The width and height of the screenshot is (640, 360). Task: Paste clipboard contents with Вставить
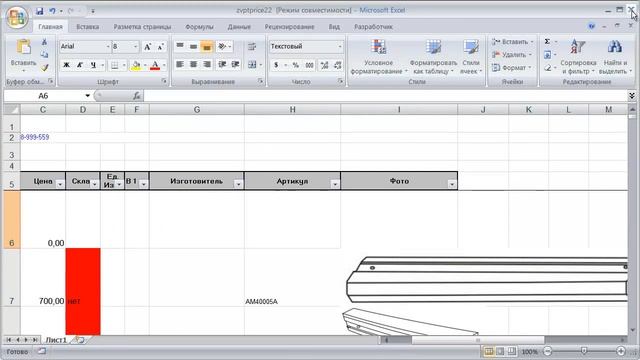point(23,56)
